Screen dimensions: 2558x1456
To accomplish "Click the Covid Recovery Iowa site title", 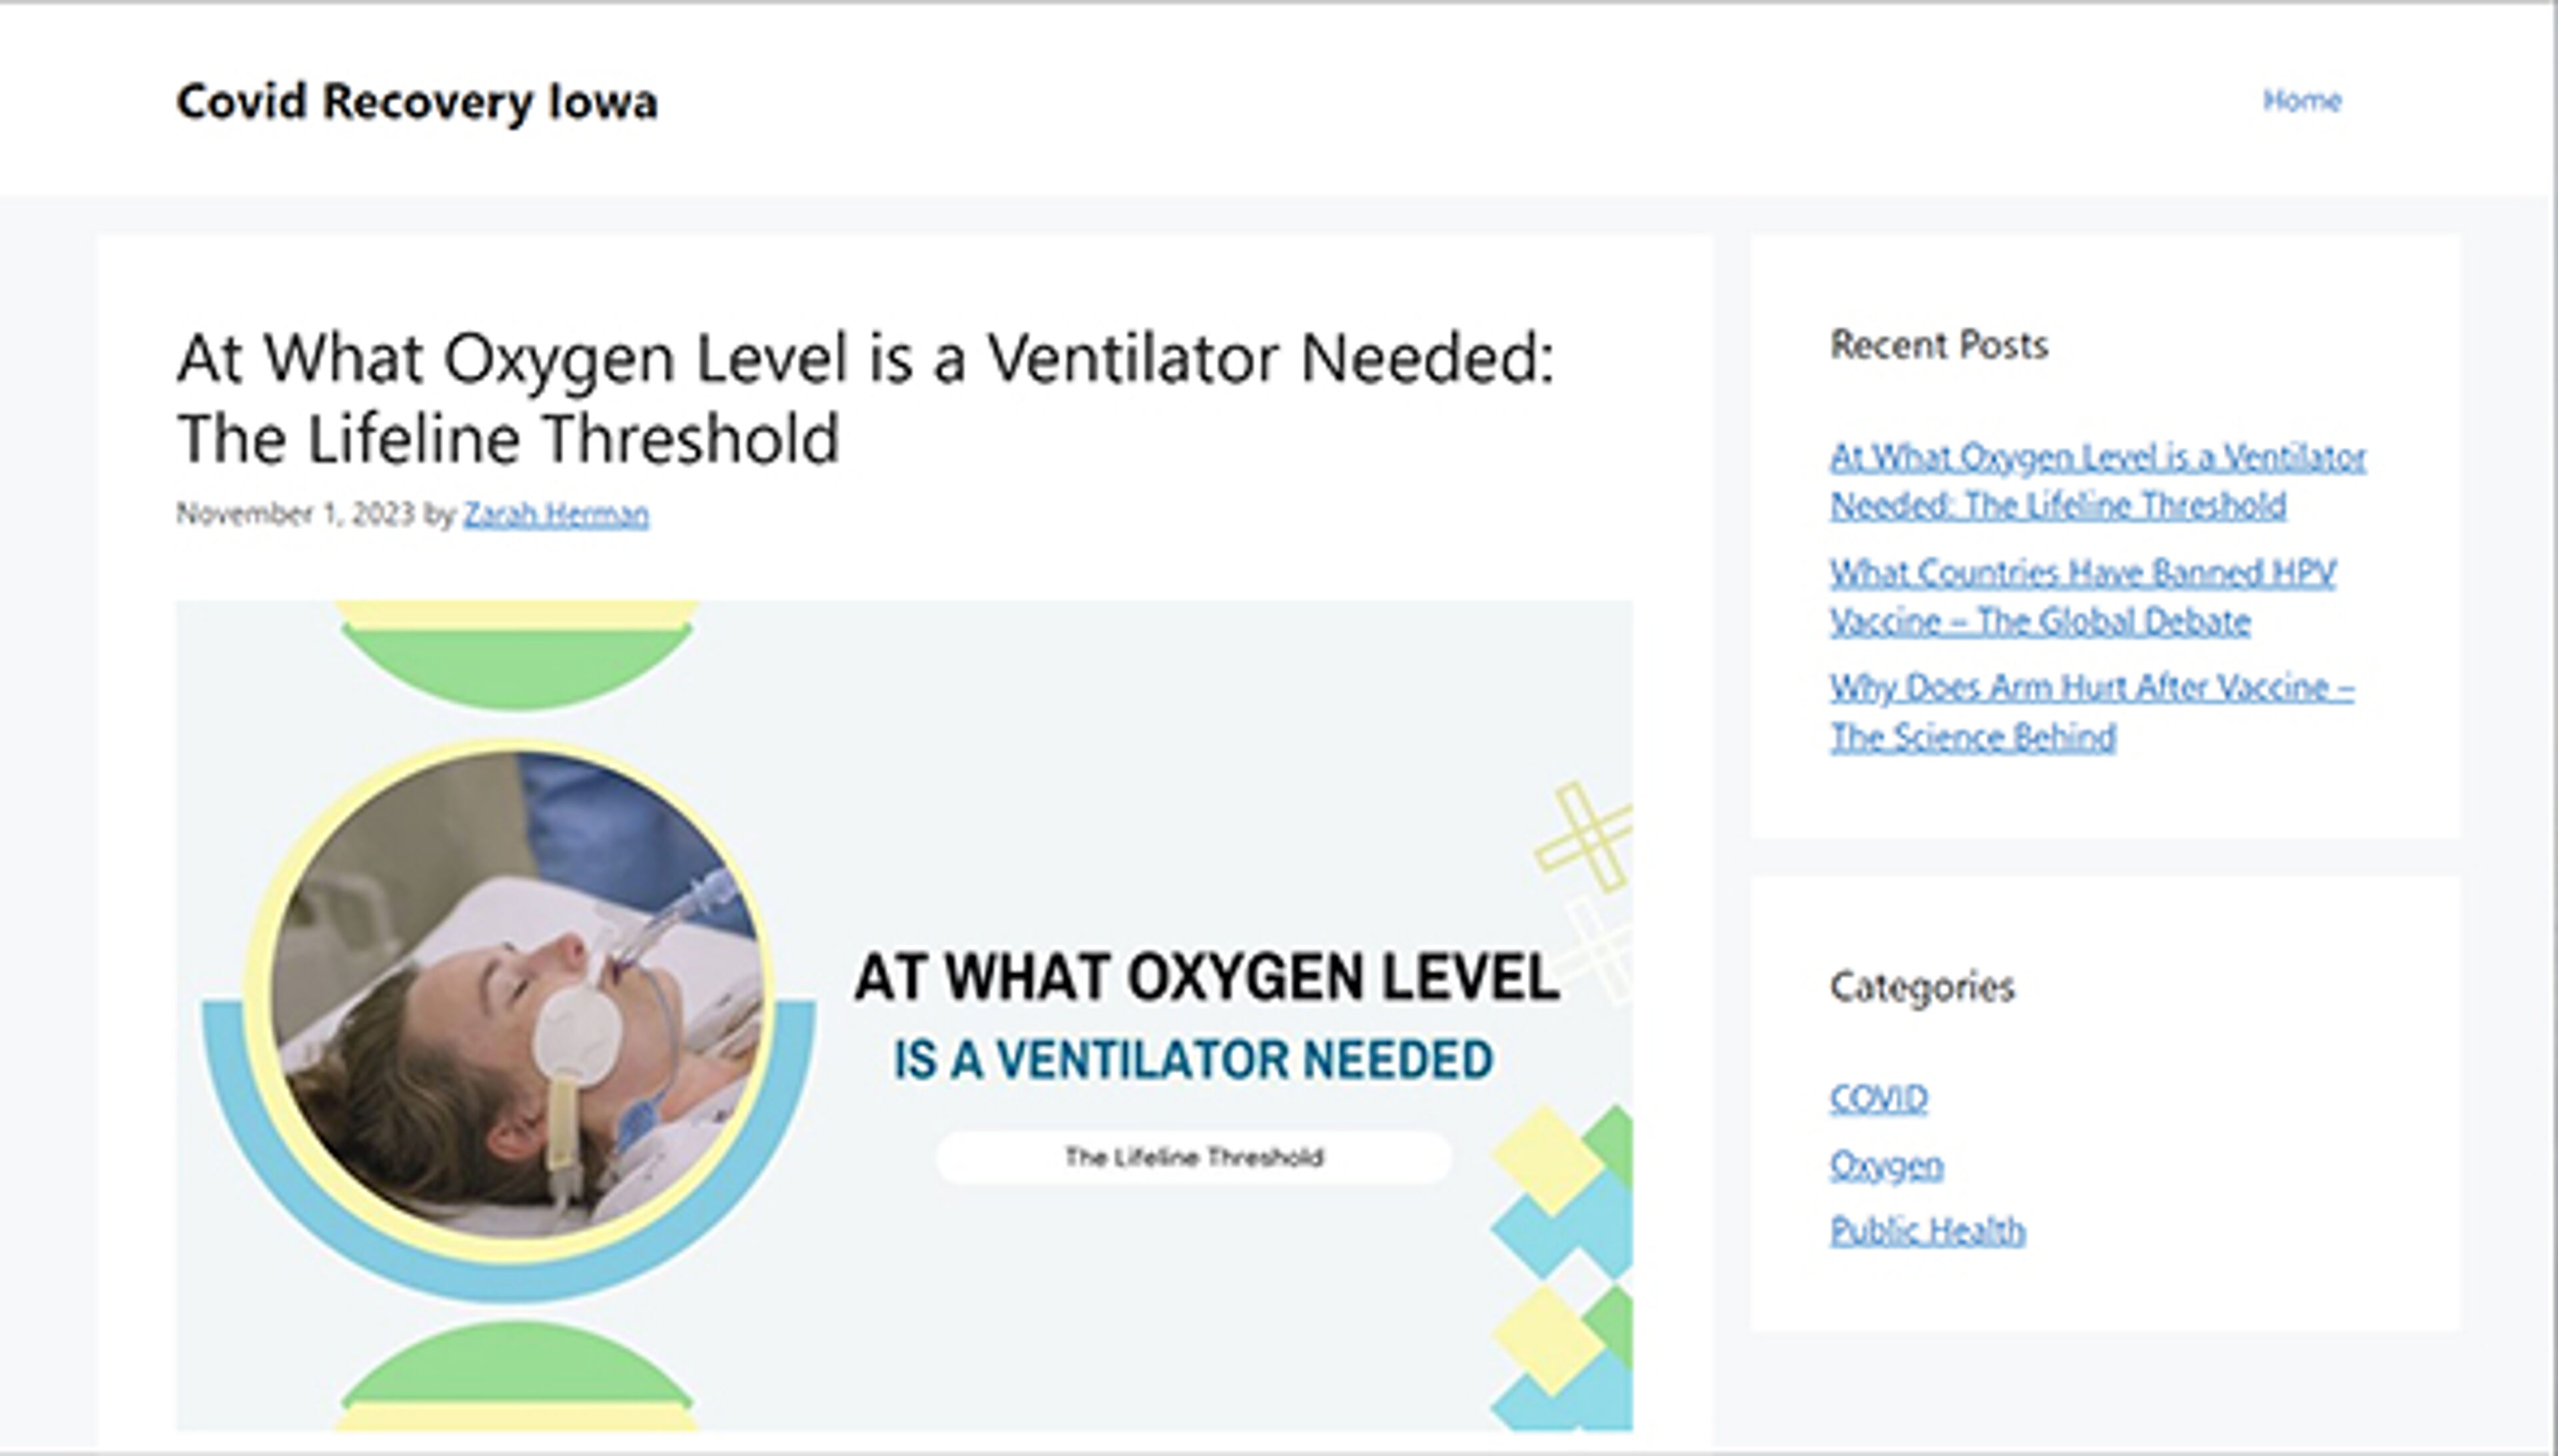I will pos(417,100).
